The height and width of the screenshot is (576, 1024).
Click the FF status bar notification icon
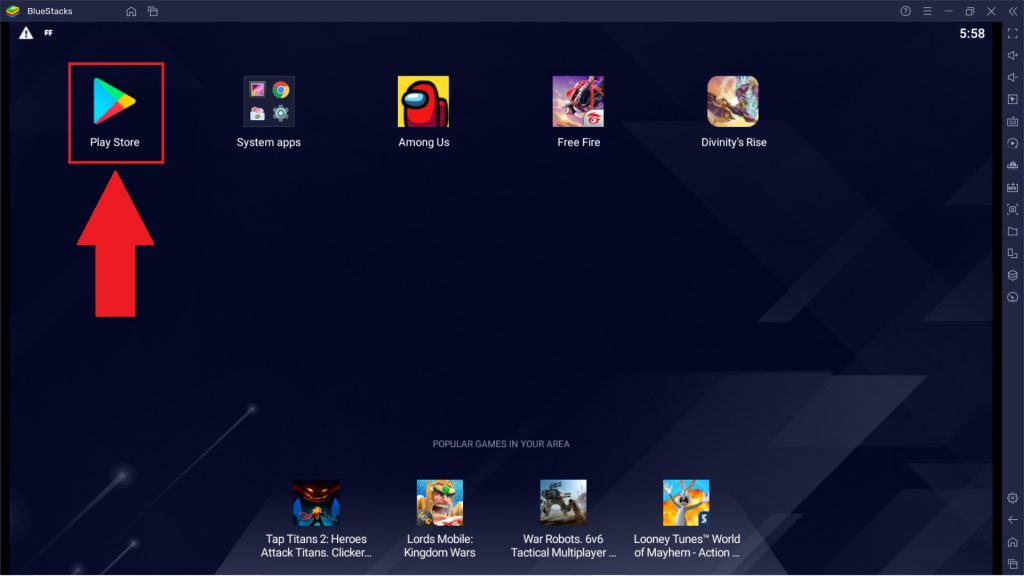(x=48, y=33)
